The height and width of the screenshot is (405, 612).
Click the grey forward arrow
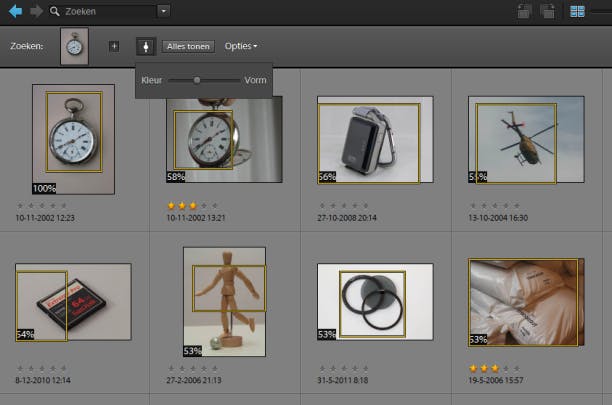click(x=36, y=11)
